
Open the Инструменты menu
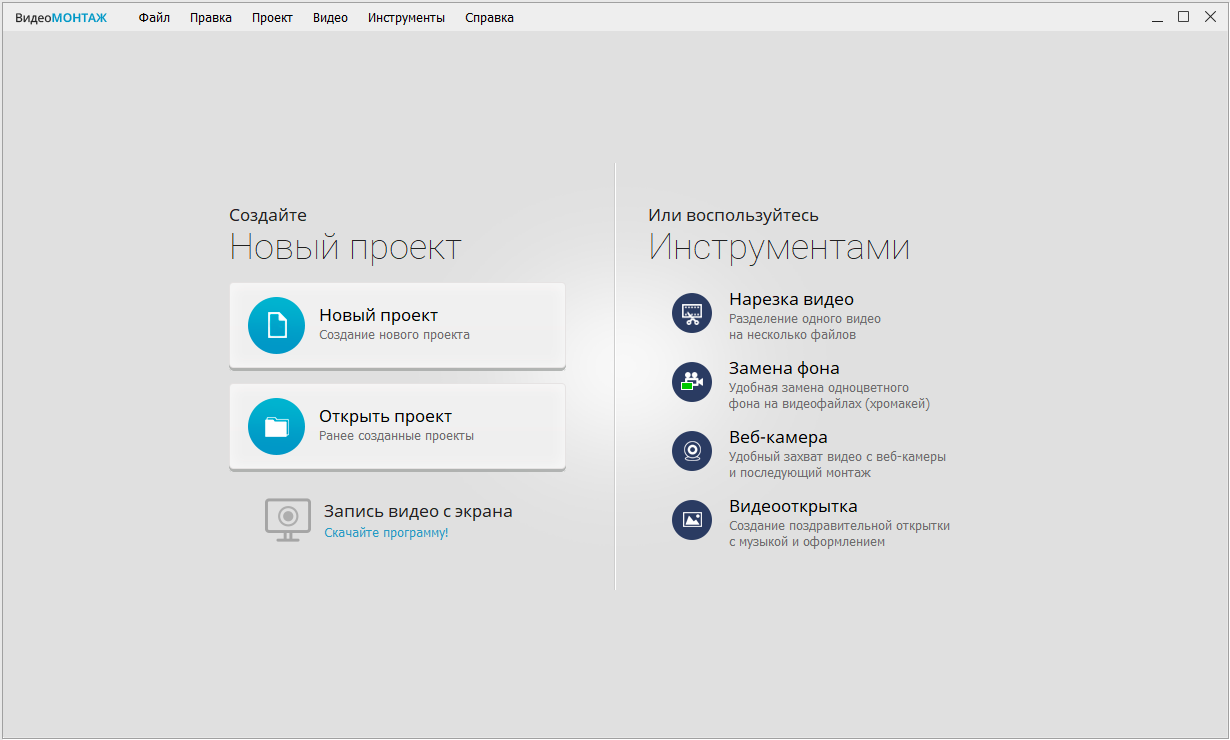tap(406, 17)
